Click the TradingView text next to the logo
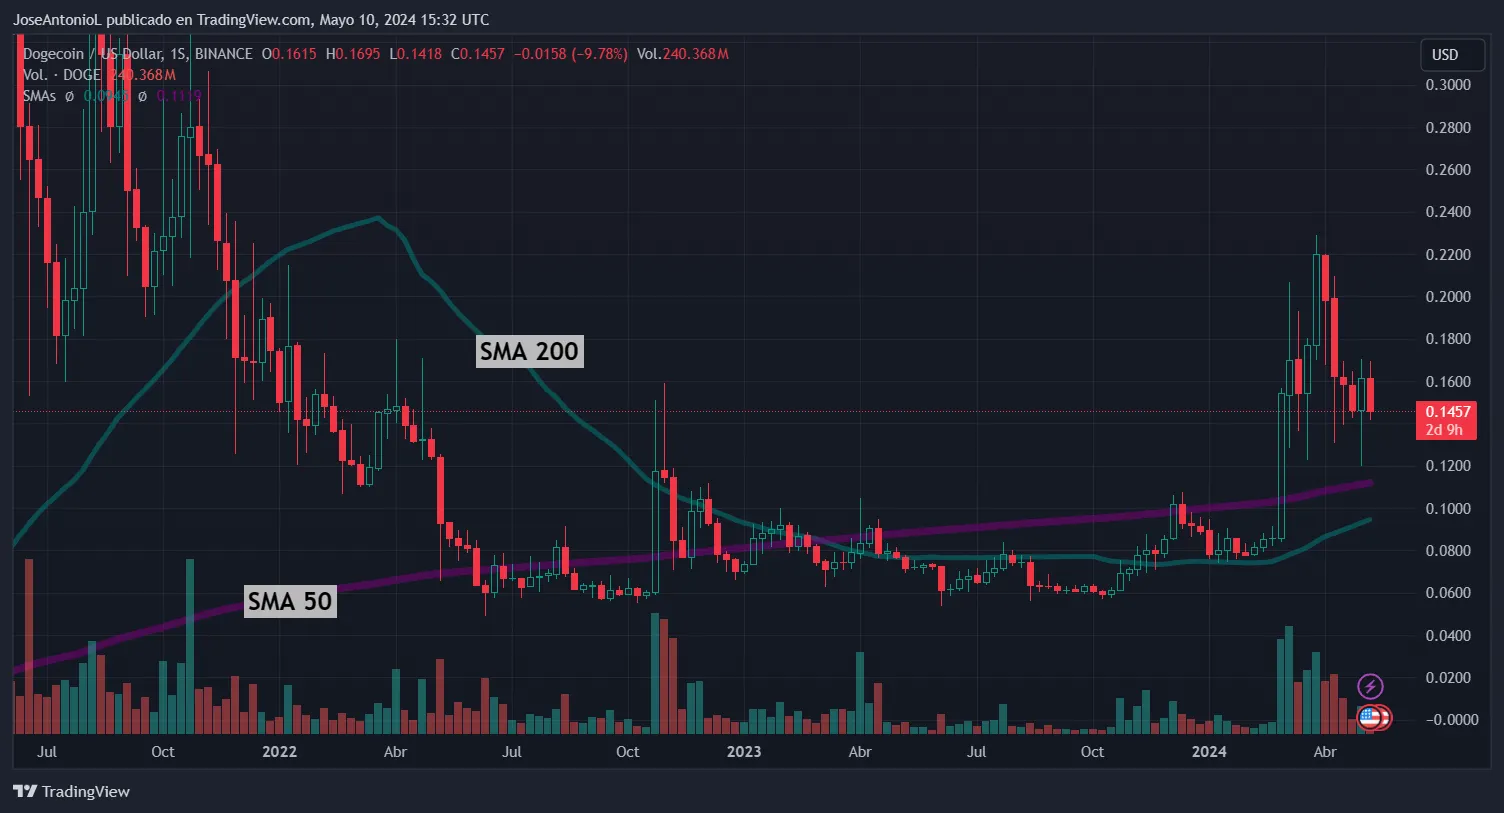The width and height of the screenshot is (1504, 813). (85, 791)
